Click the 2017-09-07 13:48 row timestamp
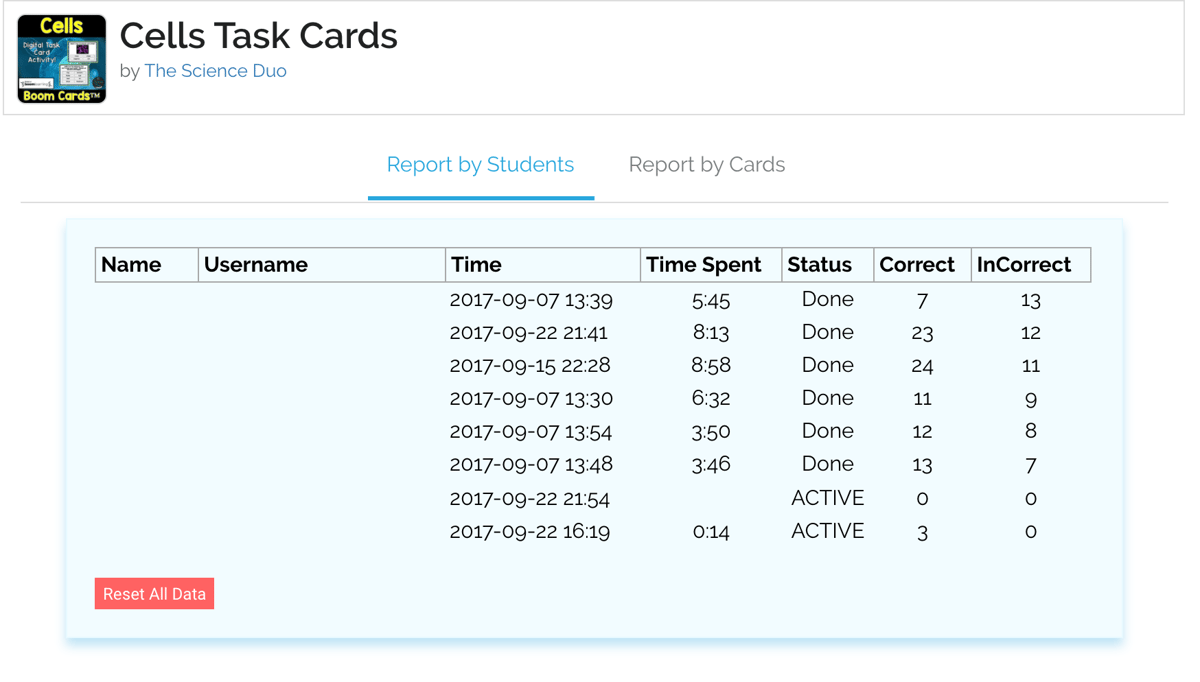The image size is (1200, 682). click(x=531, y=465)
